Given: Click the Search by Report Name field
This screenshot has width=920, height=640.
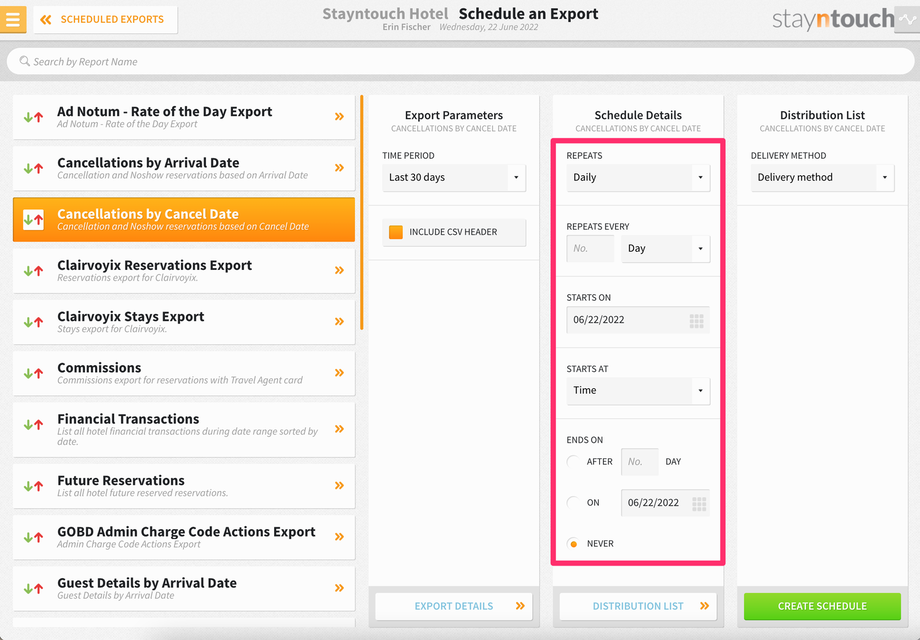Looking at the screenshot, I should click(460, 61).
